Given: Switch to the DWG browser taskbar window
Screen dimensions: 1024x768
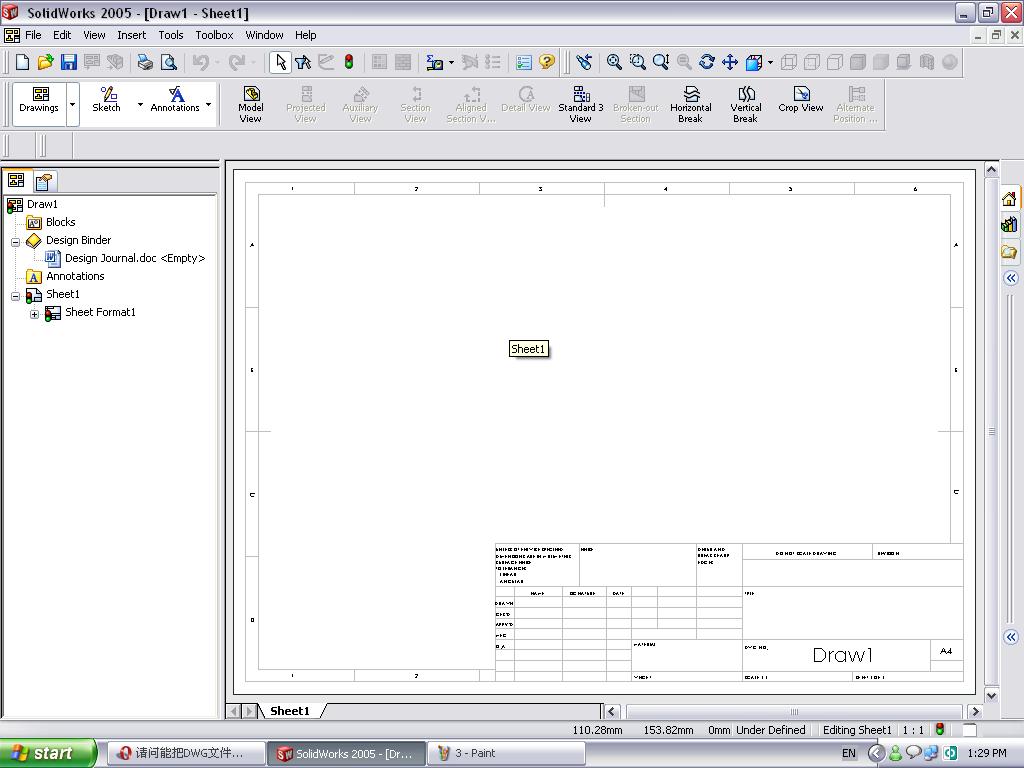Looking at the screenshot, I should coord(185,753).
